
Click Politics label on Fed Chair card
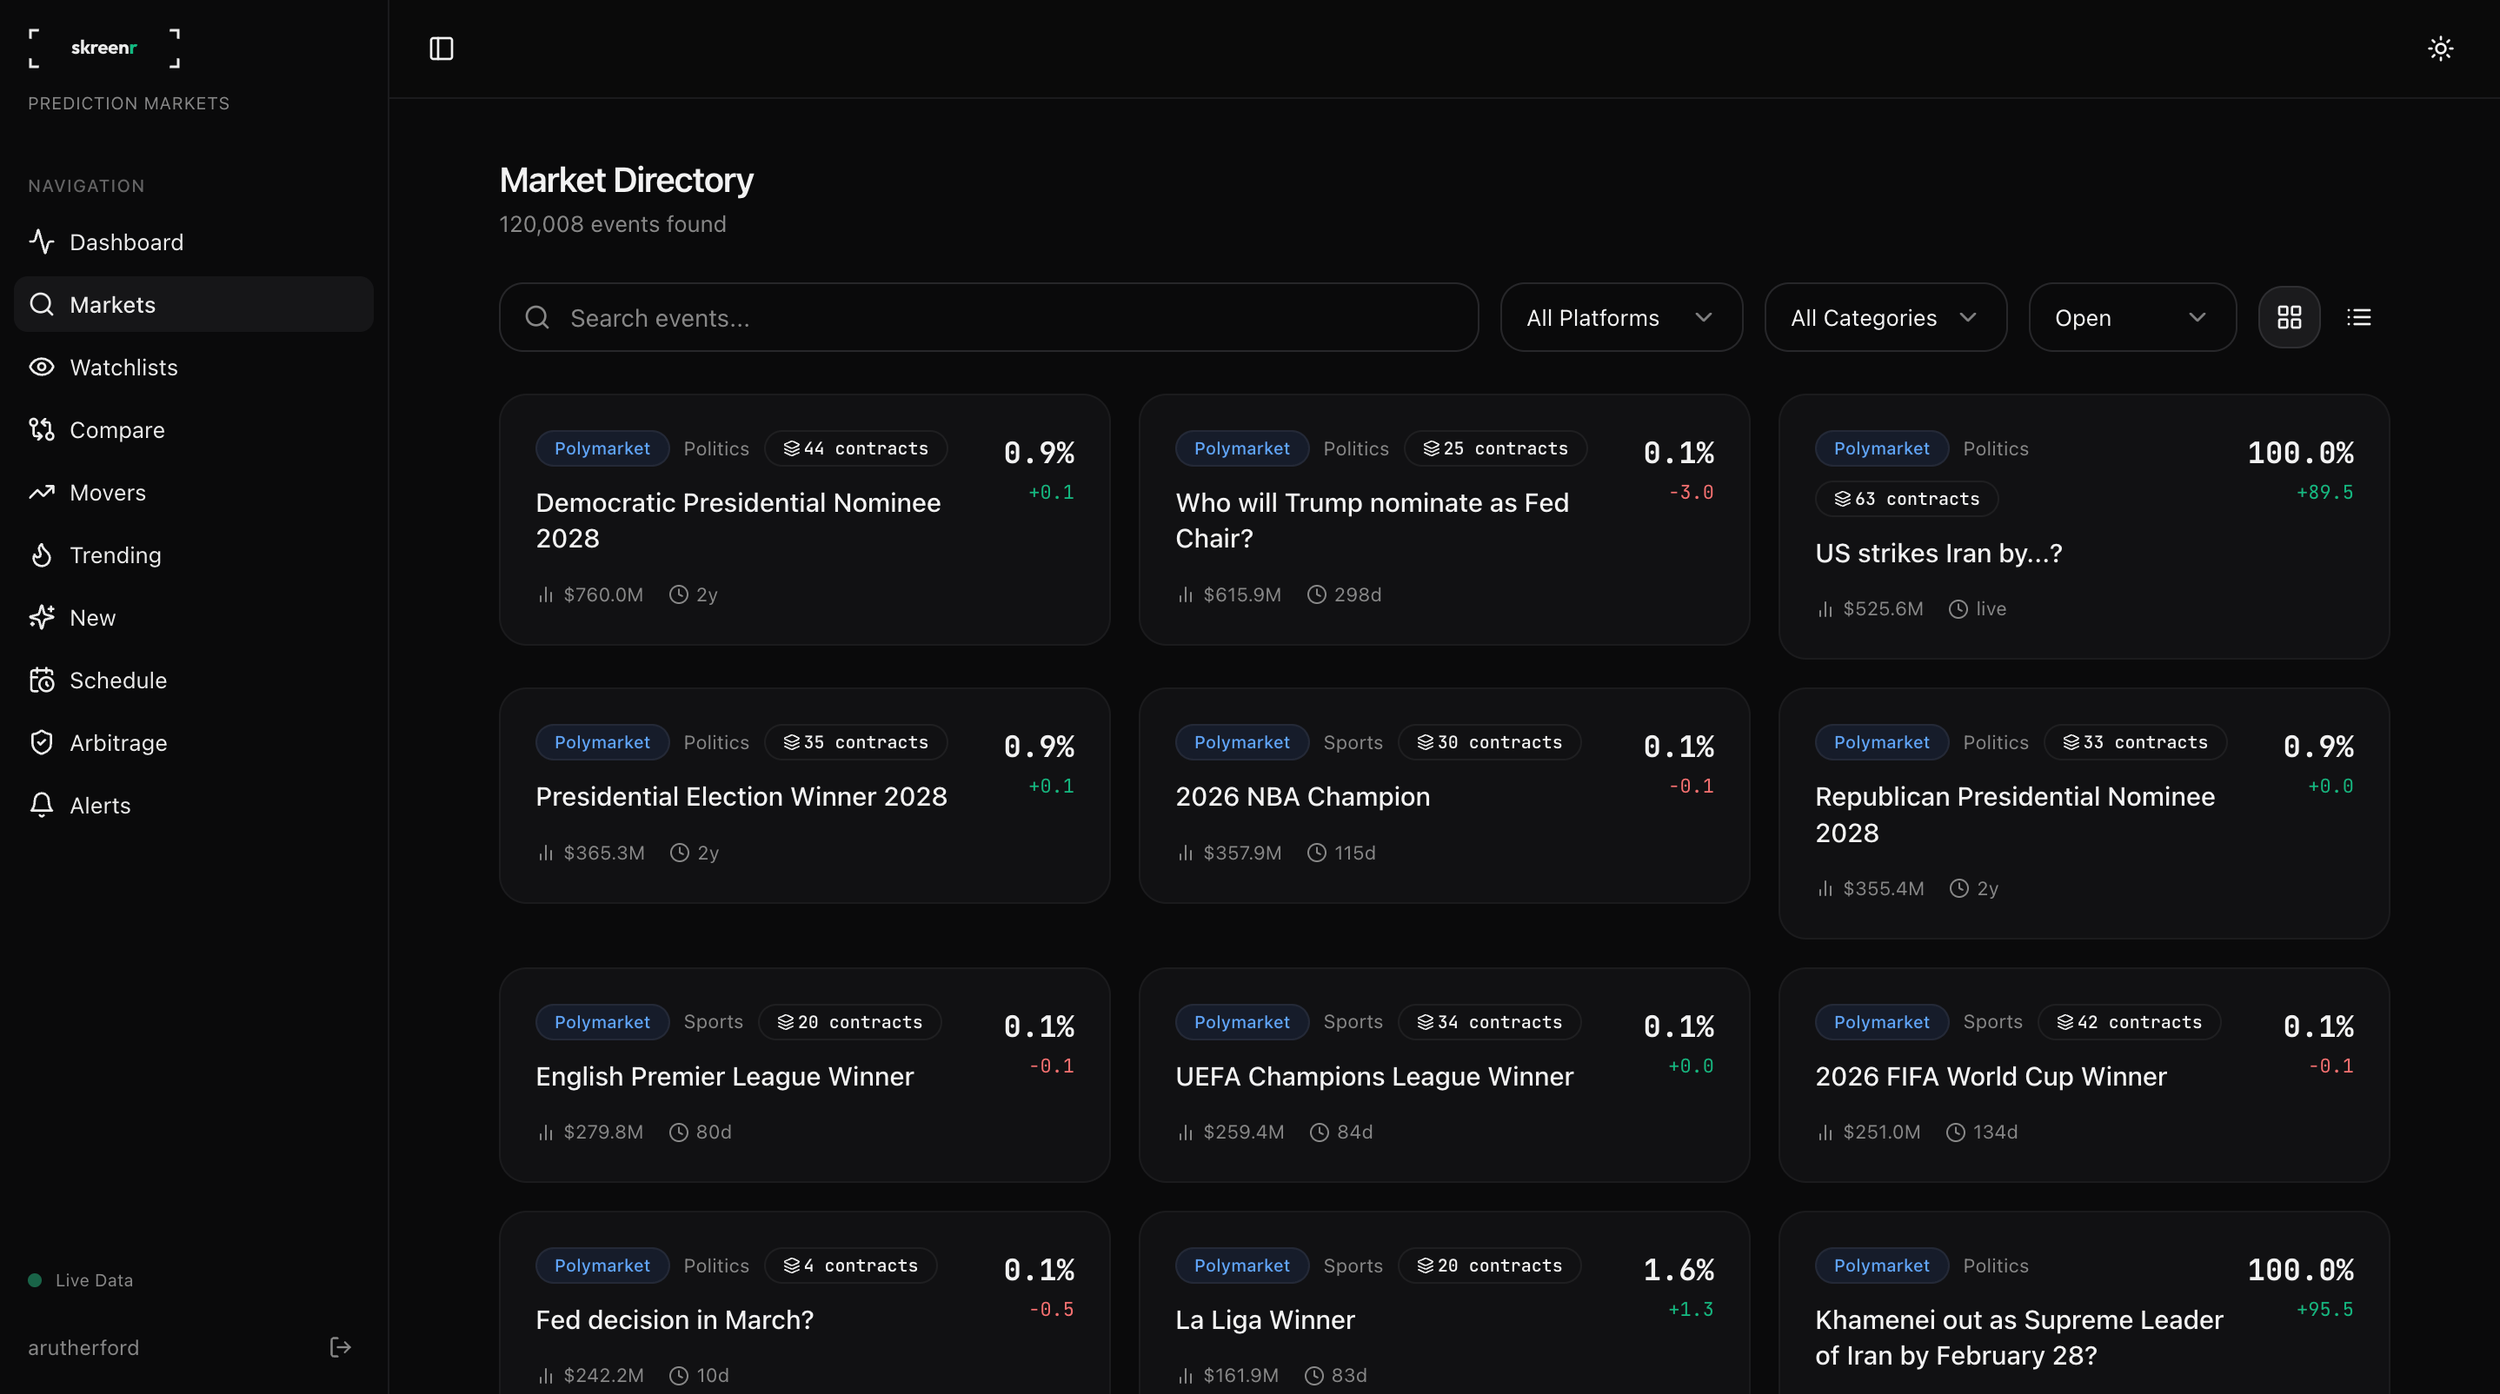pyautogui.click(x=1355, y=448)
